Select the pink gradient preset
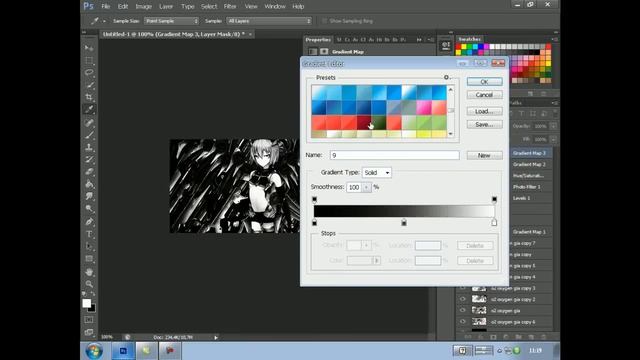Viewport: 640px width, 360px height. point(424,108)
